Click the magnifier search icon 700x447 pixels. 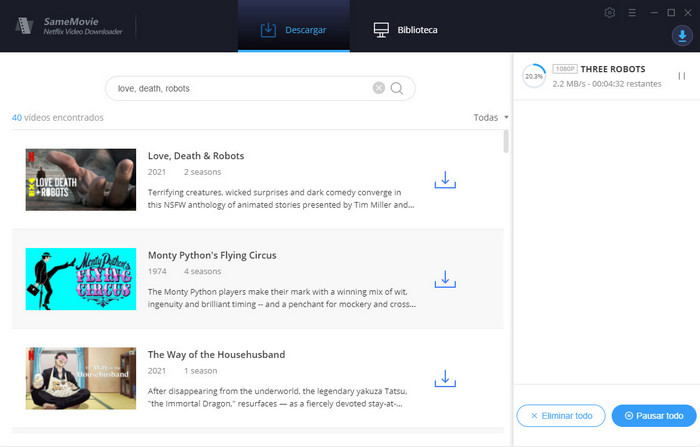click(397, 88)
